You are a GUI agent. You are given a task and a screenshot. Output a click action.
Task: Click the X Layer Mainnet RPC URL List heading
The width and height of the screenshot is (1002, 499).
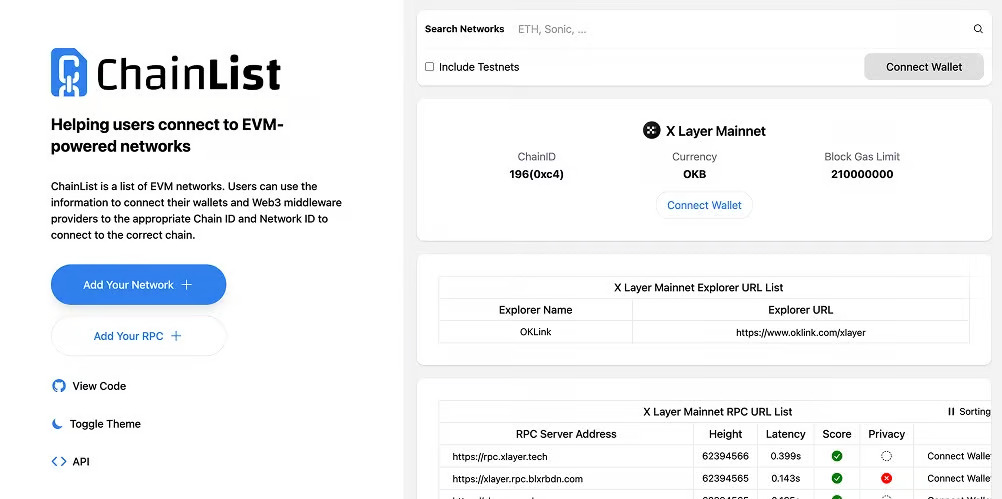[x=718, y=412]
